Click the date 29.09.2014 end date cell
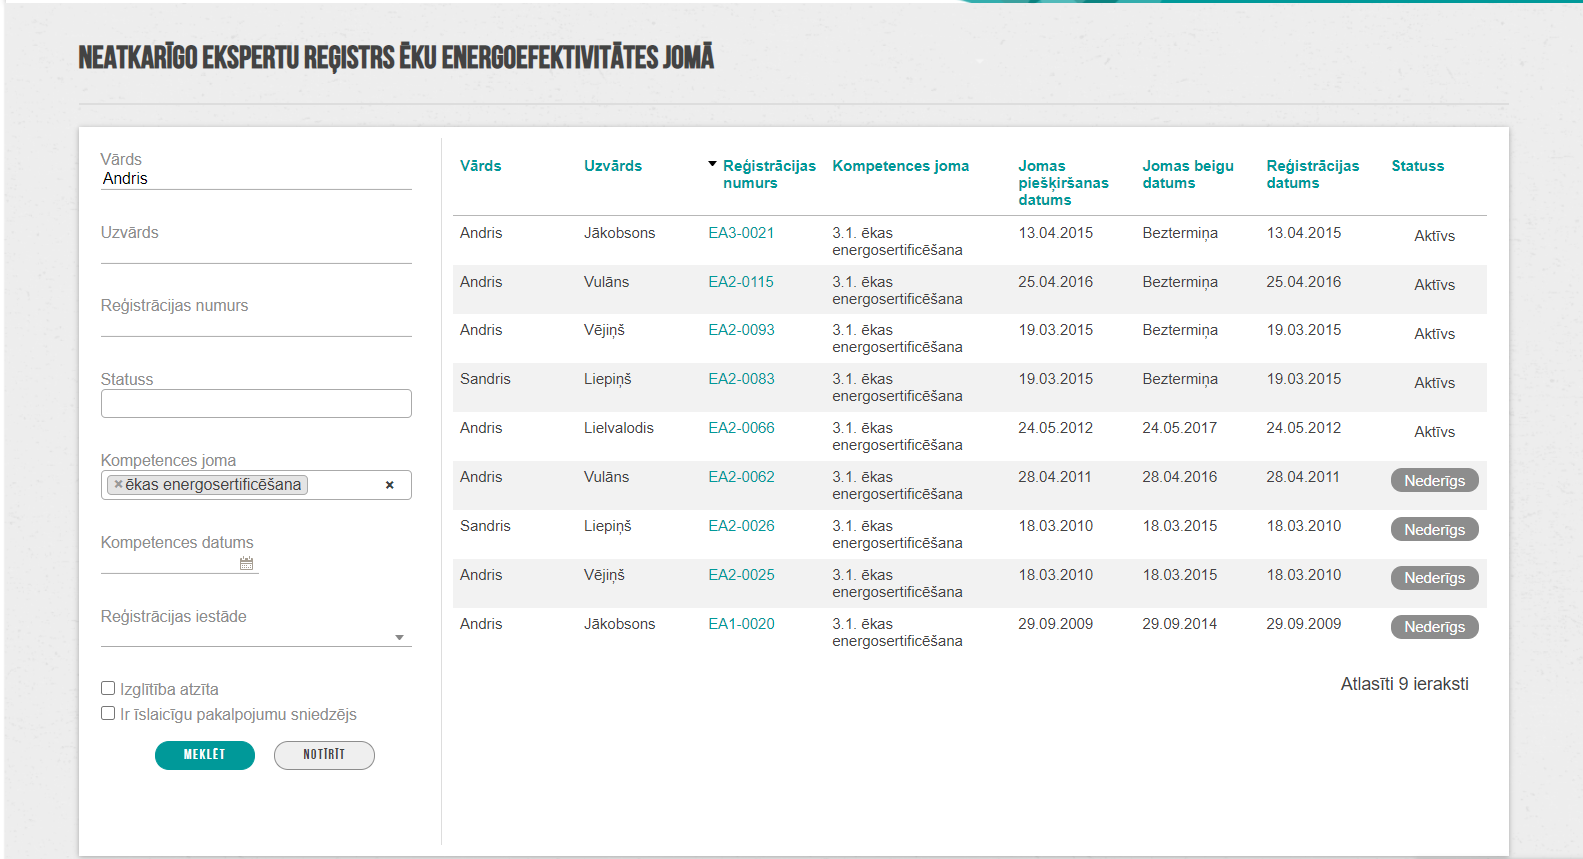This screenshot has width=1583, height=859. [1180, 624]
